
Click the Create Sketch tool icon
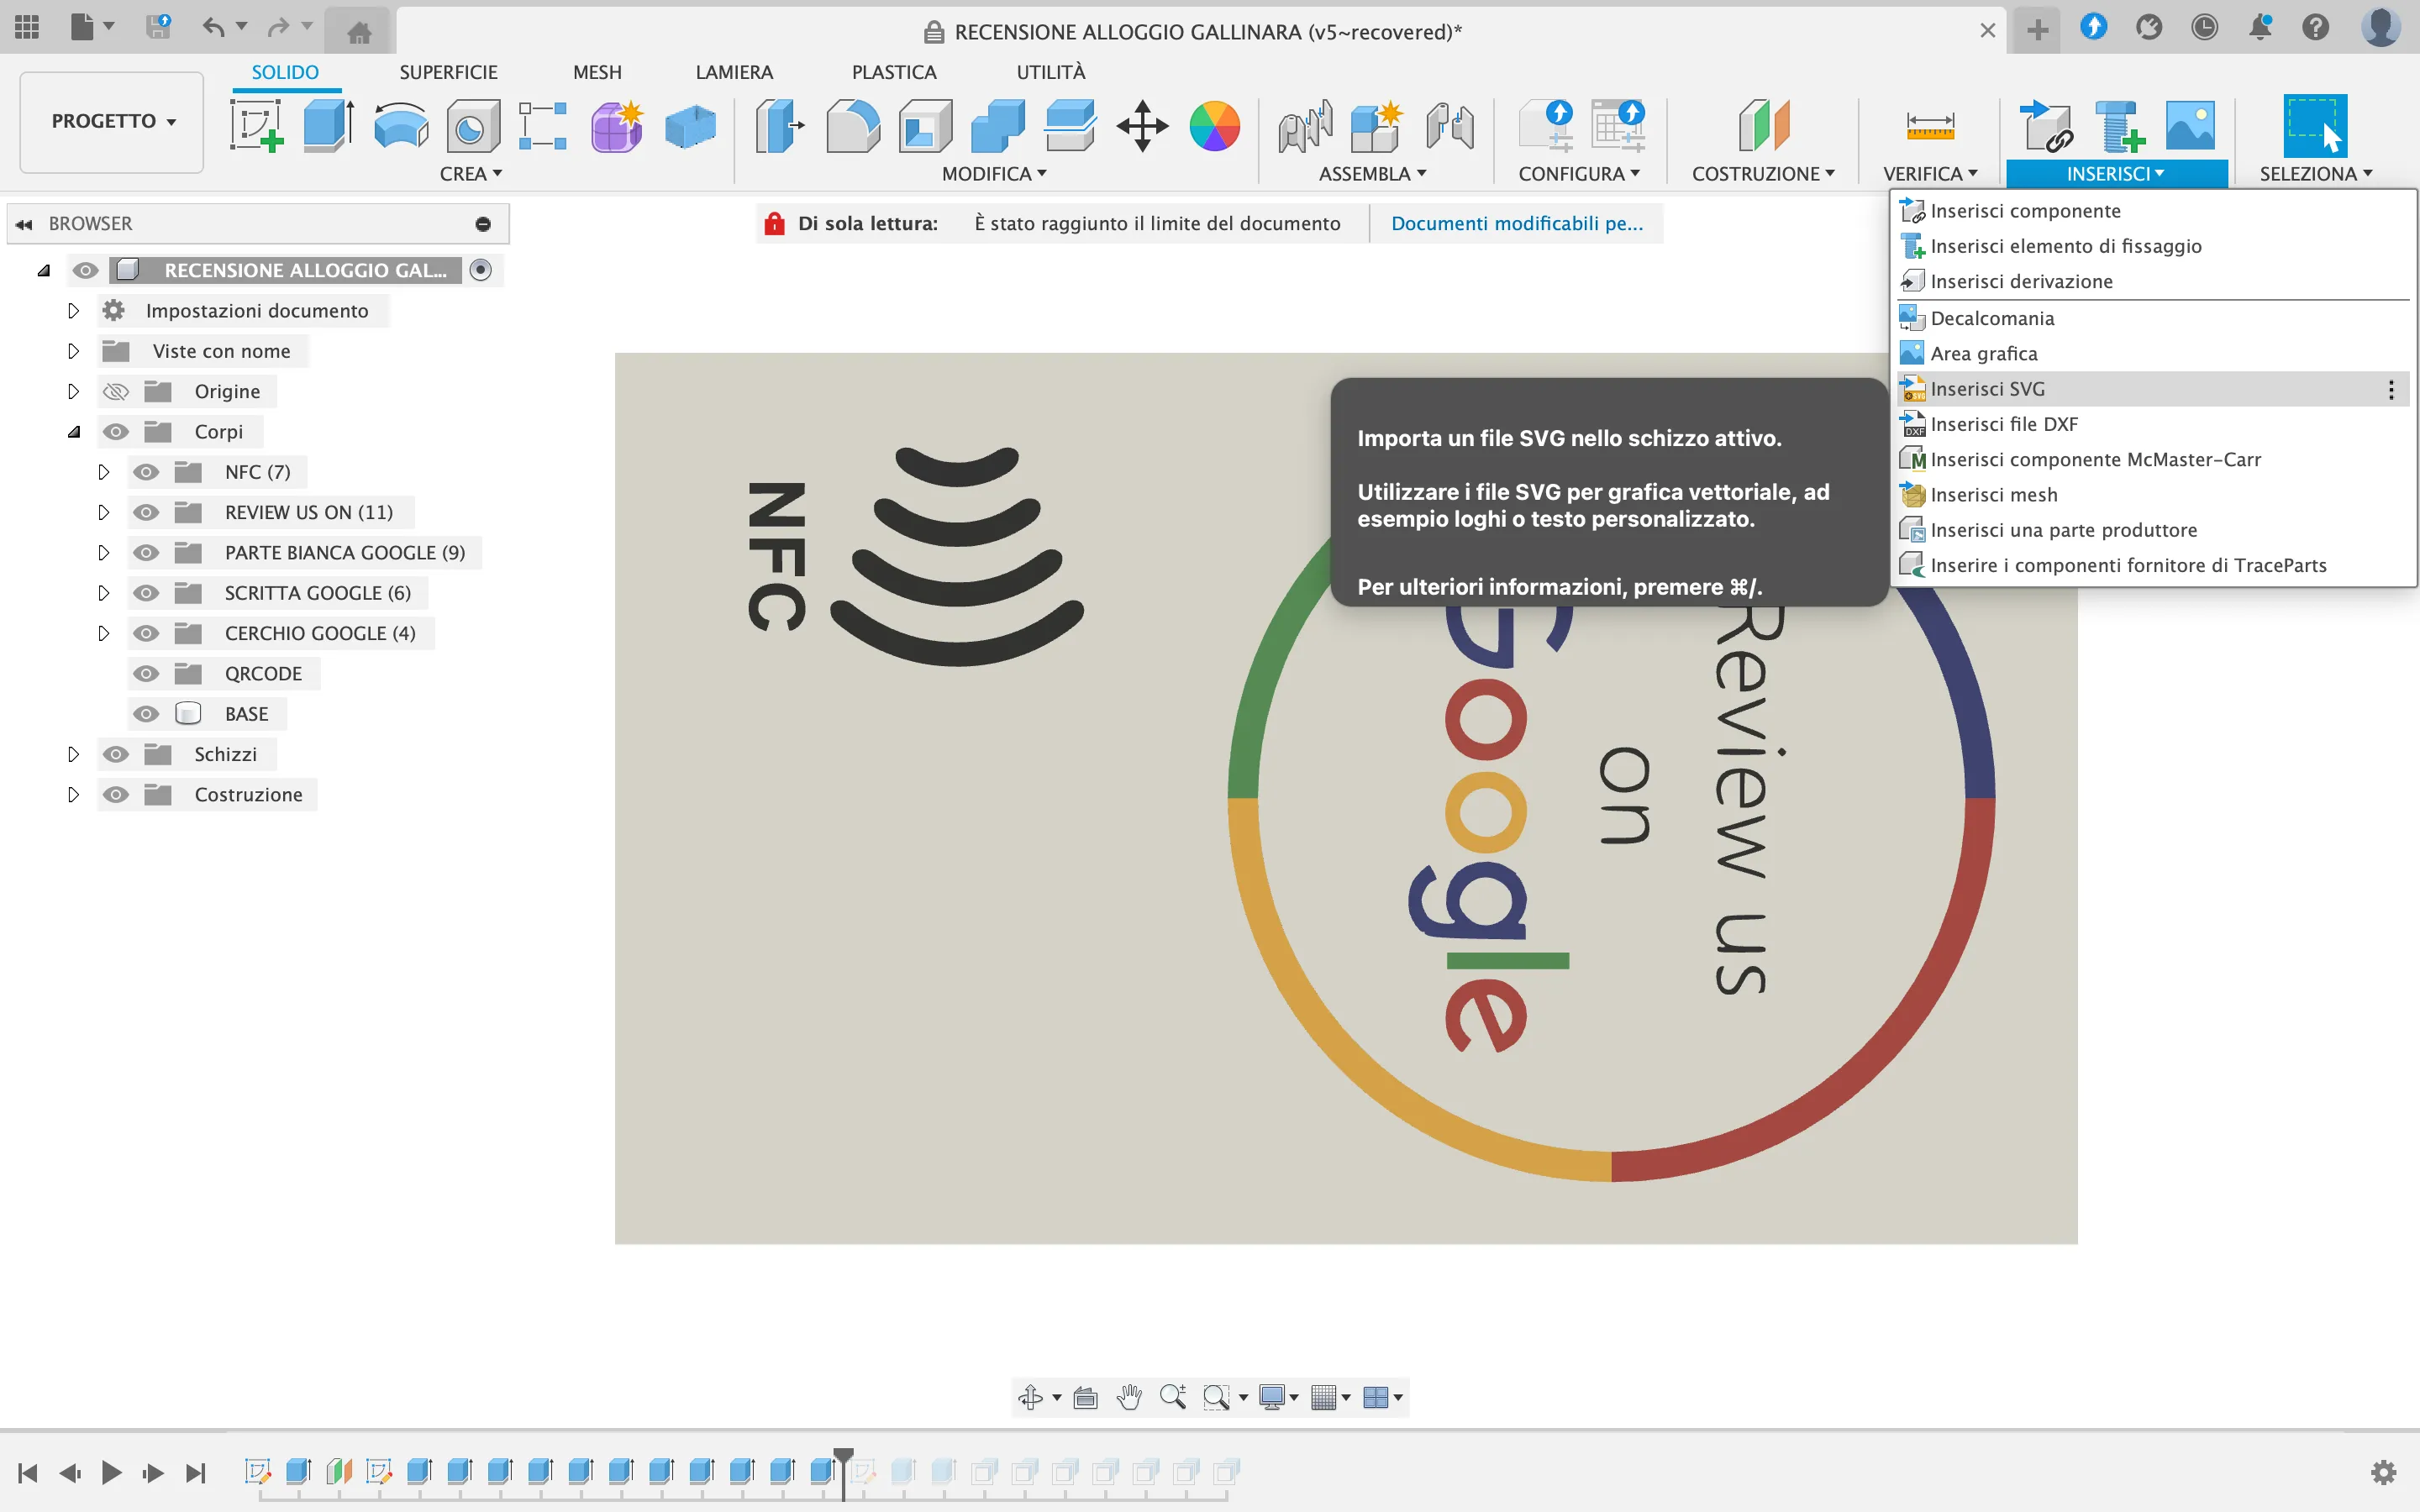tap(256, 126)
